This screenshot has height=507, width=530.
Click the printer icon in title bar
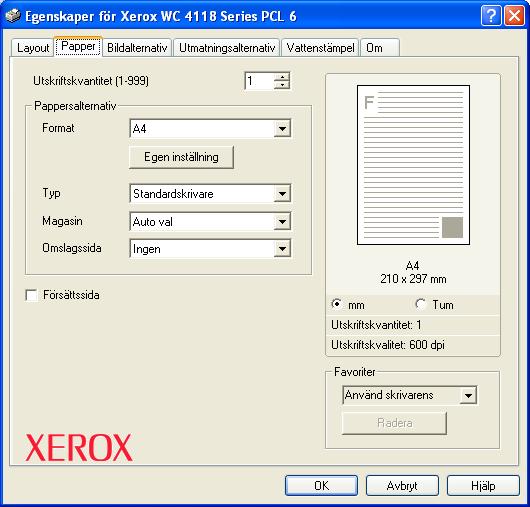(x=13, y=16)
